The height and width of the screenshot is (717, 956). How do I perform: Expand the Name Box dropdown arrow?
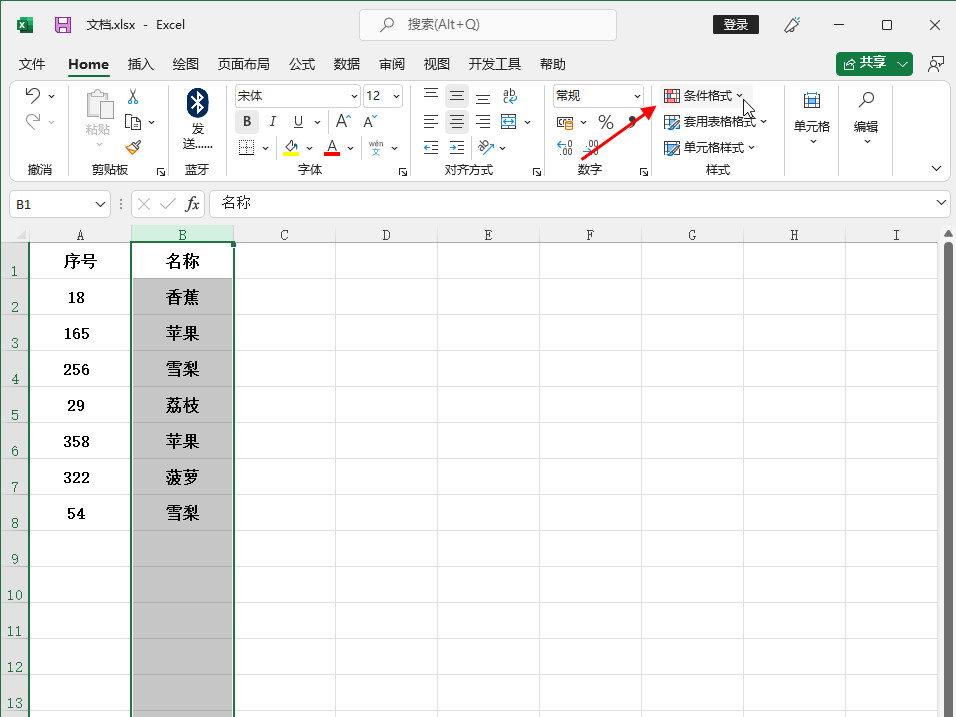(100, 204)
